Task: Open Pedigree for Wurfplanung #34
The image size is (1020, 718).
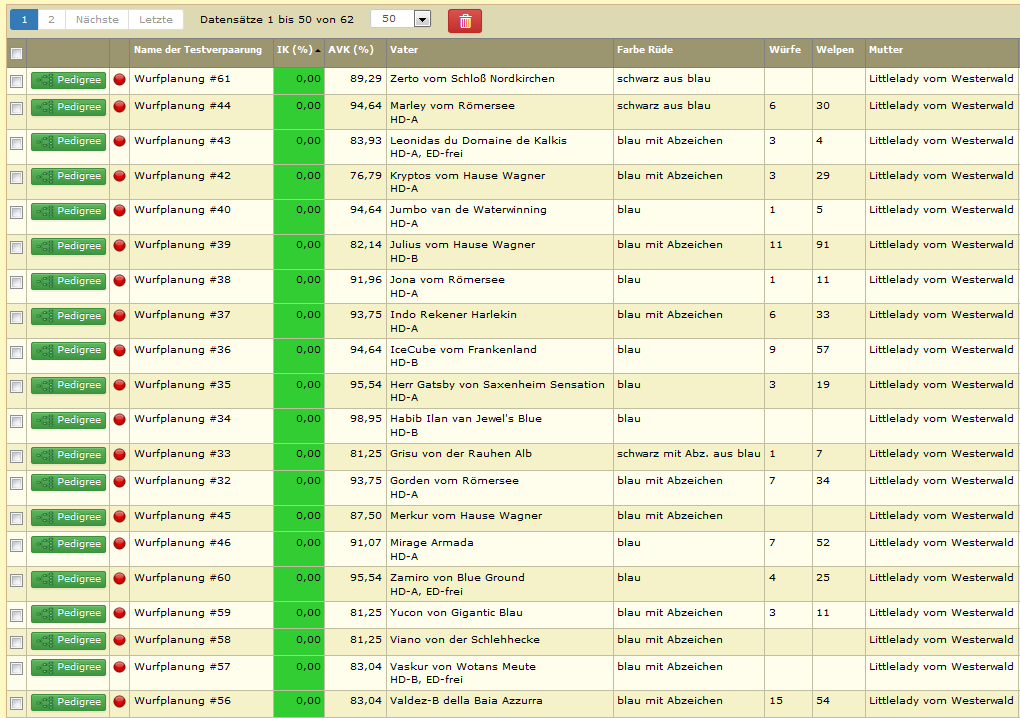Action: pos(68,420)
